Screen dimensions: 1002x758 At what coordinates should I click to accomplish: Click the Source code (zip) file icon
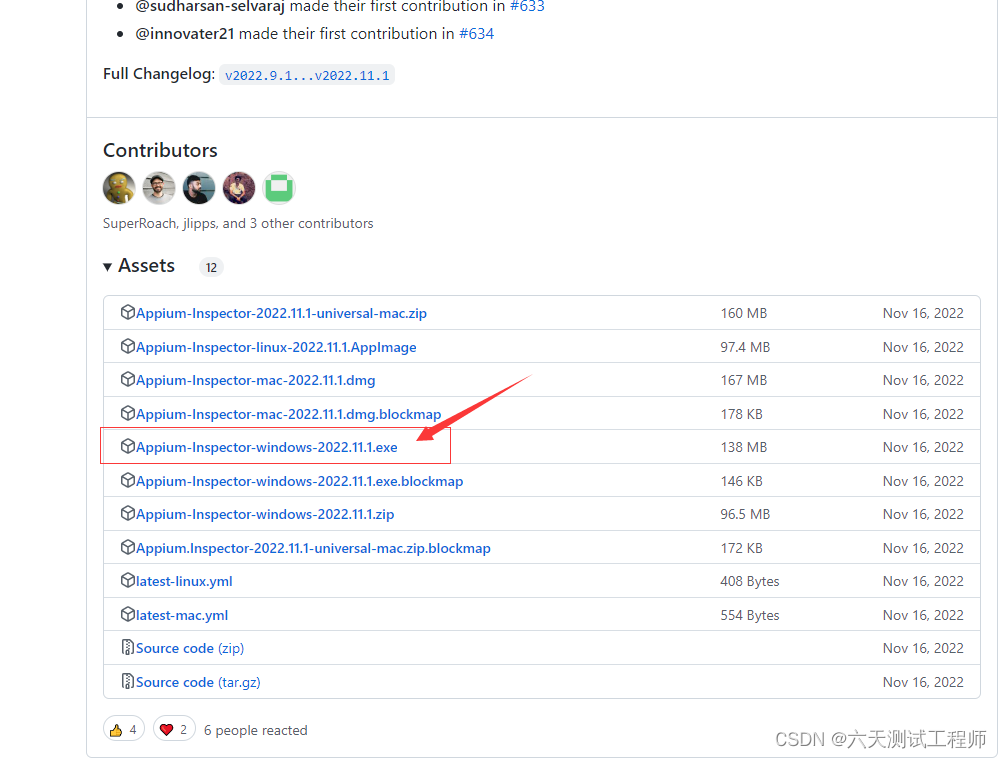click(128, 648)
